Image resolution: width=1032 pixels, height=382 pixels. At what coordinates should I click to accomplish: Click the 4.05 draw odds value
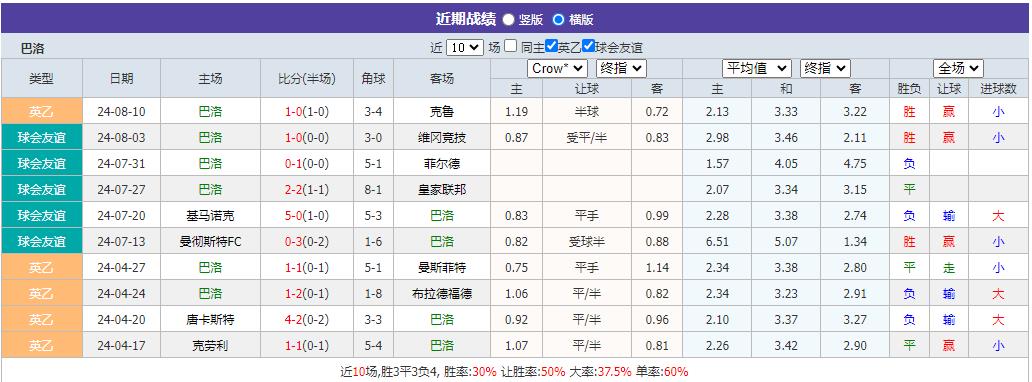[x=786, y=163]
